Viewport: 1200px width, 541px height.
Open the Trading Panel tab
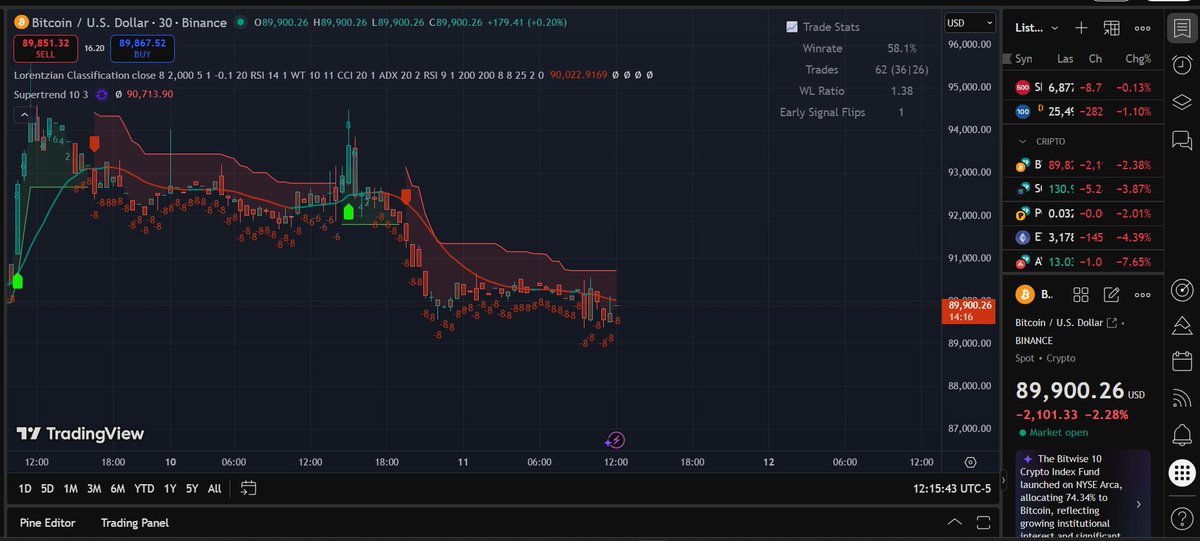(134, 523)
